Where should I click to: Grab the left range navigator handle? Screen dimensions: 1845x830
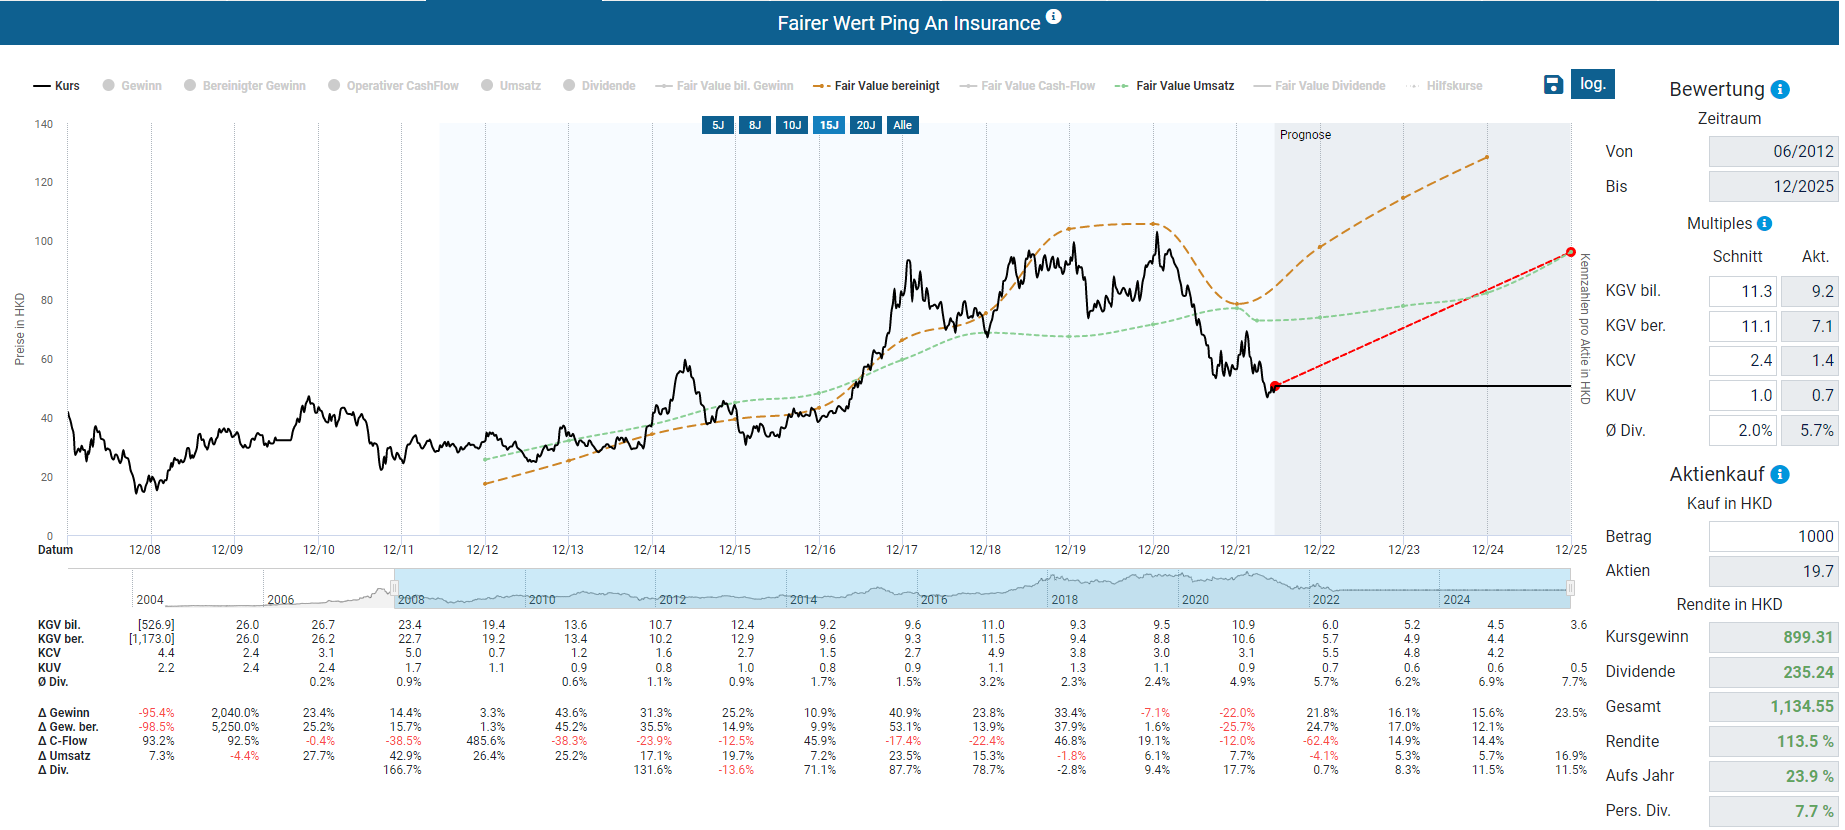[394, 588]
